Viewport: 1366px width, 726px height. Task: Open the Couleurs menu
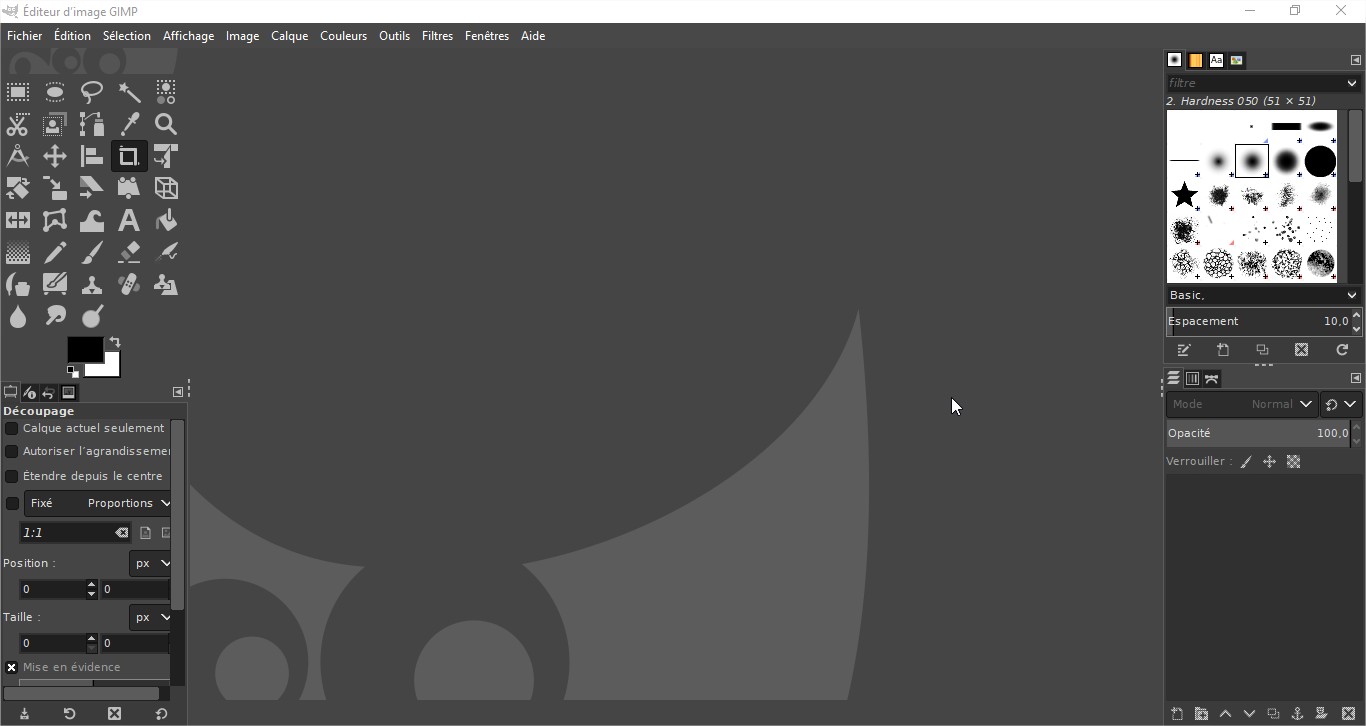pos(343,36)
